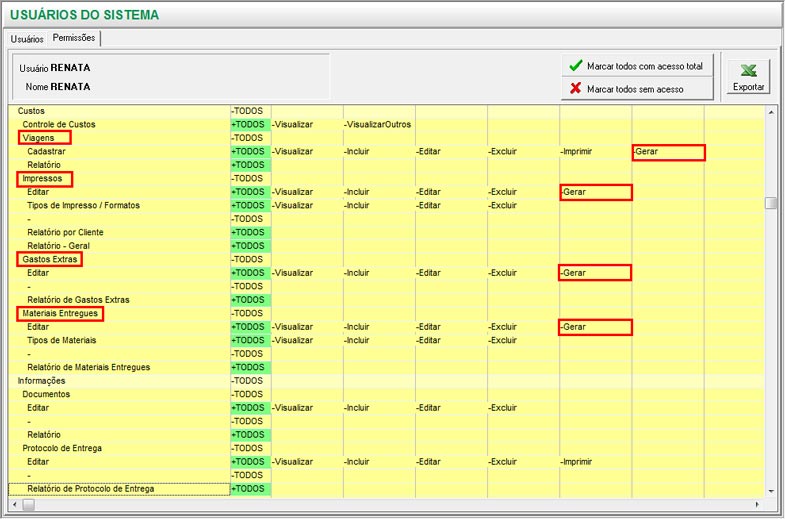Screen dimensions: 785x519
Task: Select Relatório row under Documentos
Action: pos(119,435)
